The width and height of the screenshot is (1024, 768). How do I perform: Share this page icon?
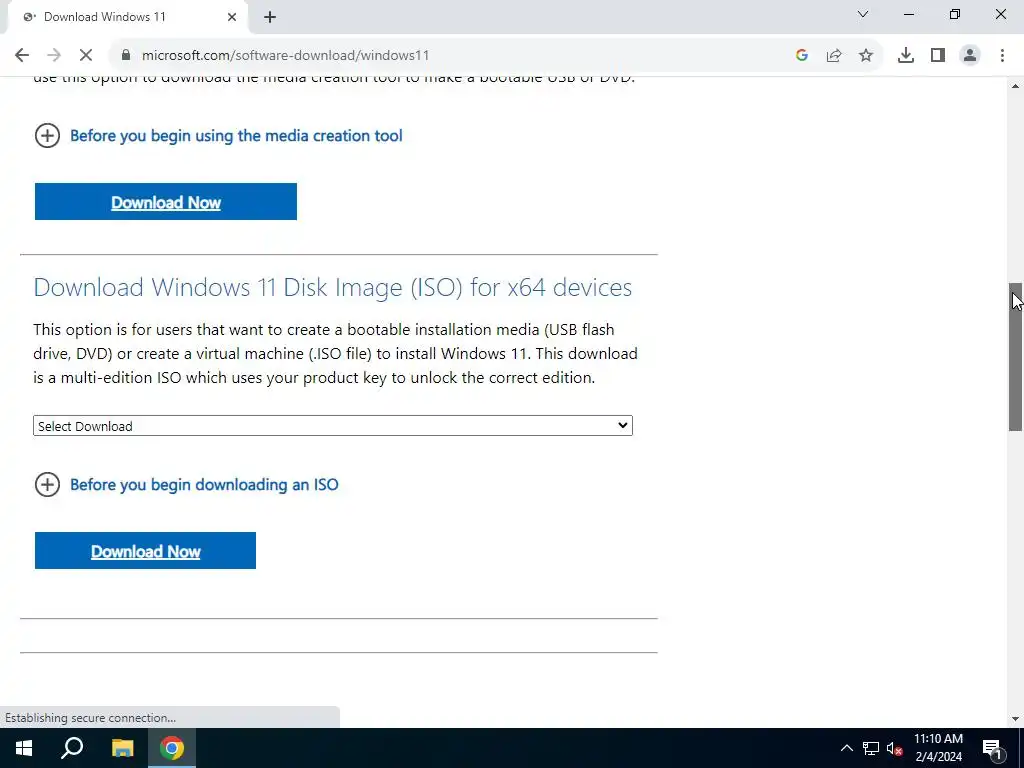pyautogui.click(x=834, y=56)
